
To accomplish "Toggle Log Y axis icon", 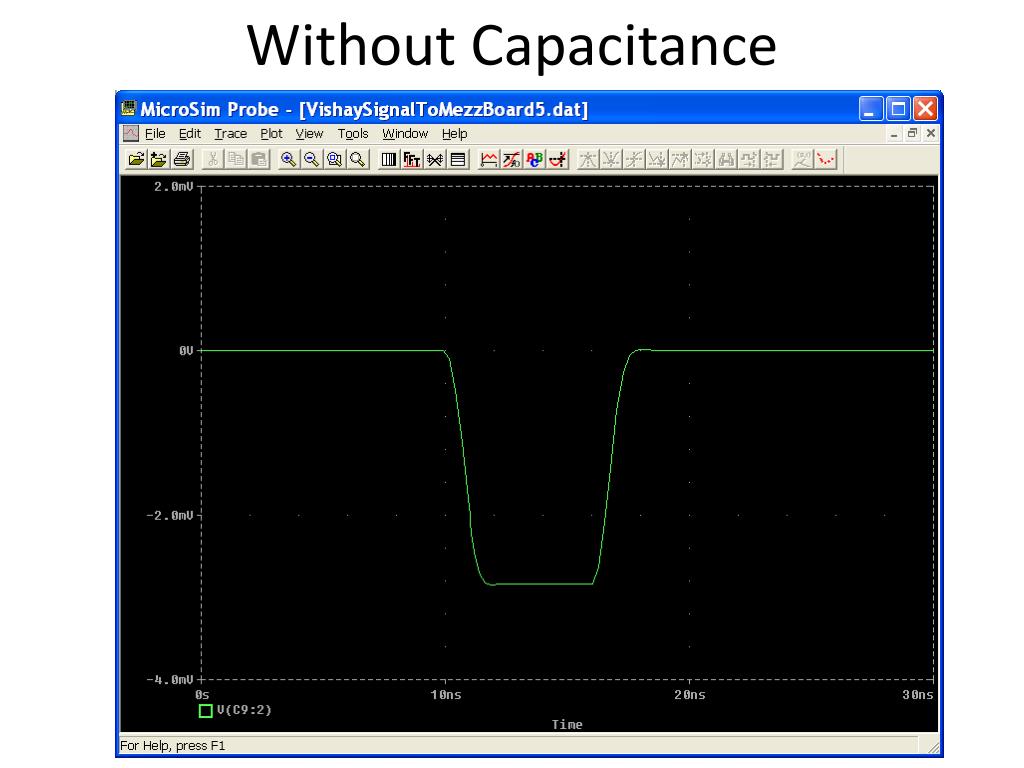I will click(458, 159).
